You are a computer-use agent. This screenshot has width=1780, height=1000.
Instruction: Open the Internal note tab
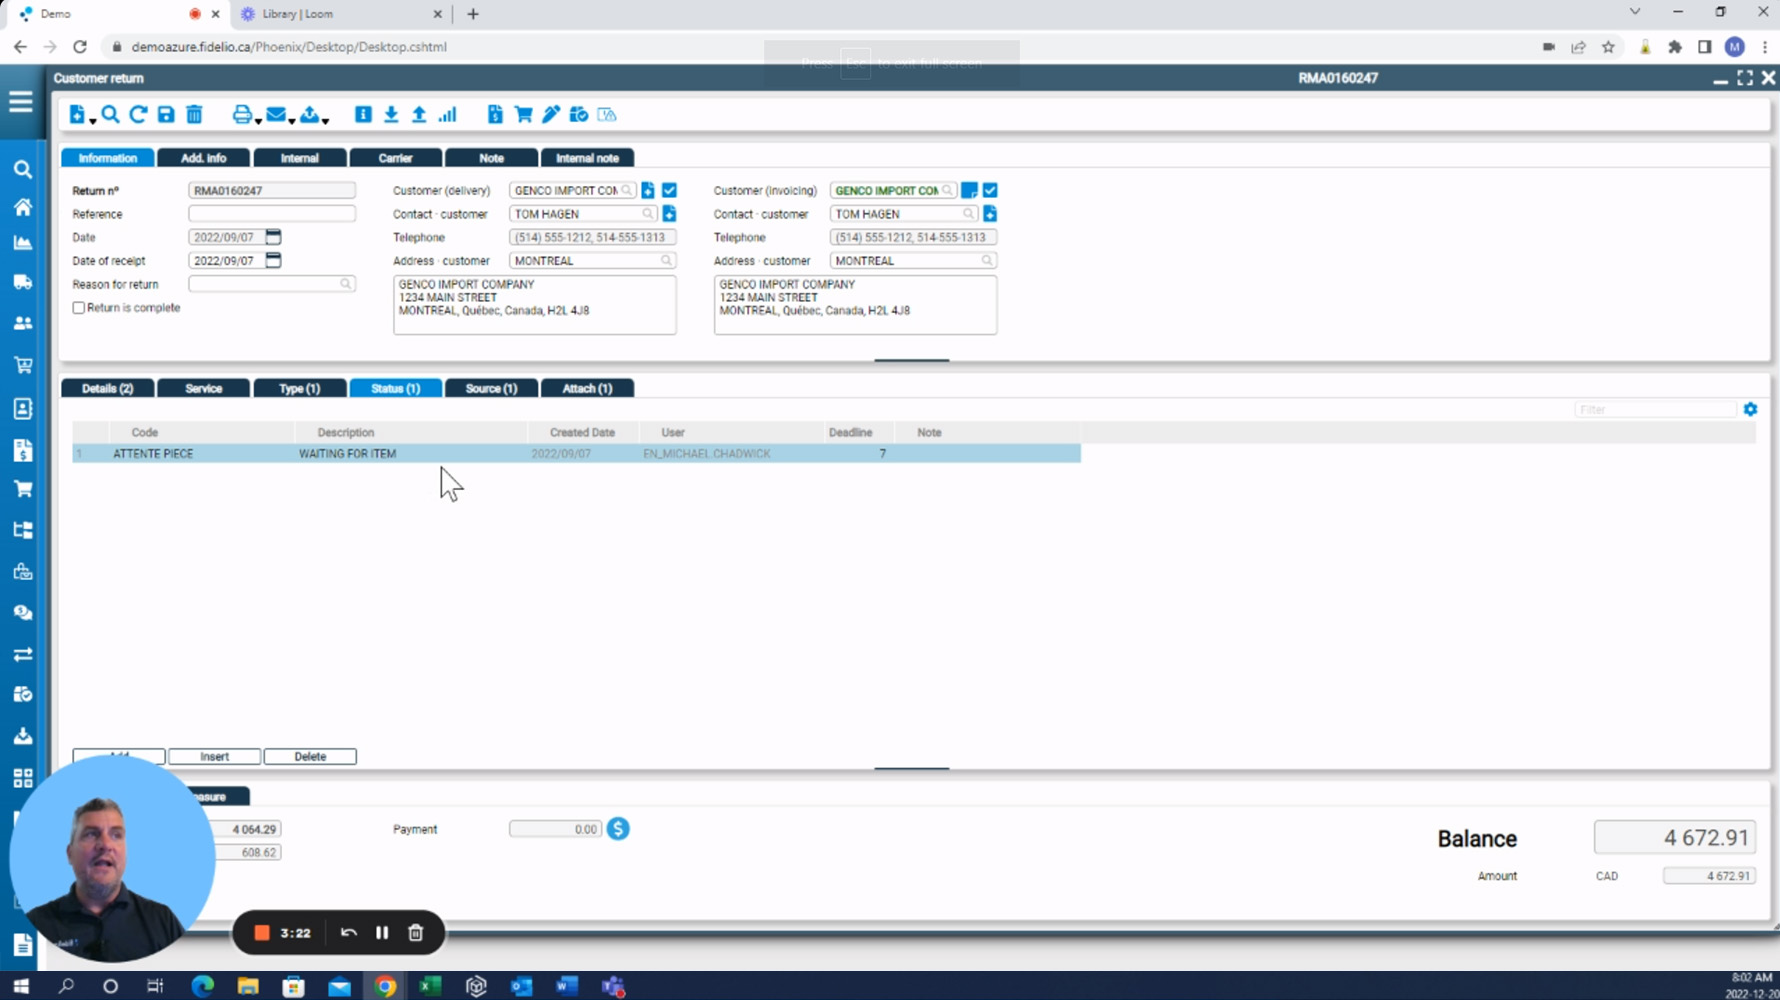click(587, 158)
